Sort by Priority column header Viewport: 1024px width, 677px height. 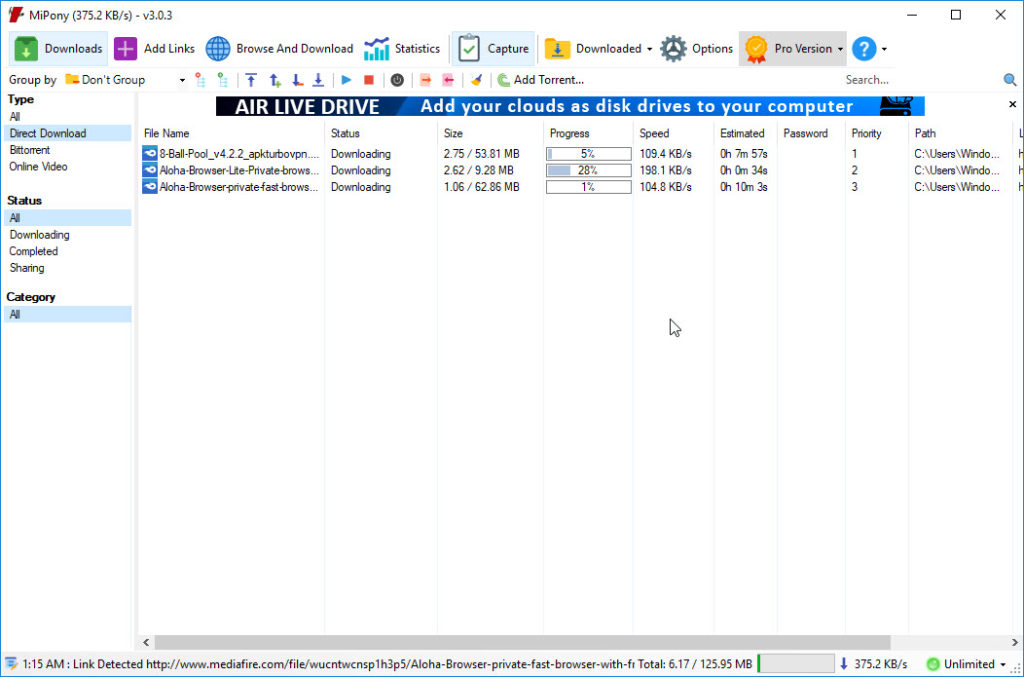coord(877,133)
